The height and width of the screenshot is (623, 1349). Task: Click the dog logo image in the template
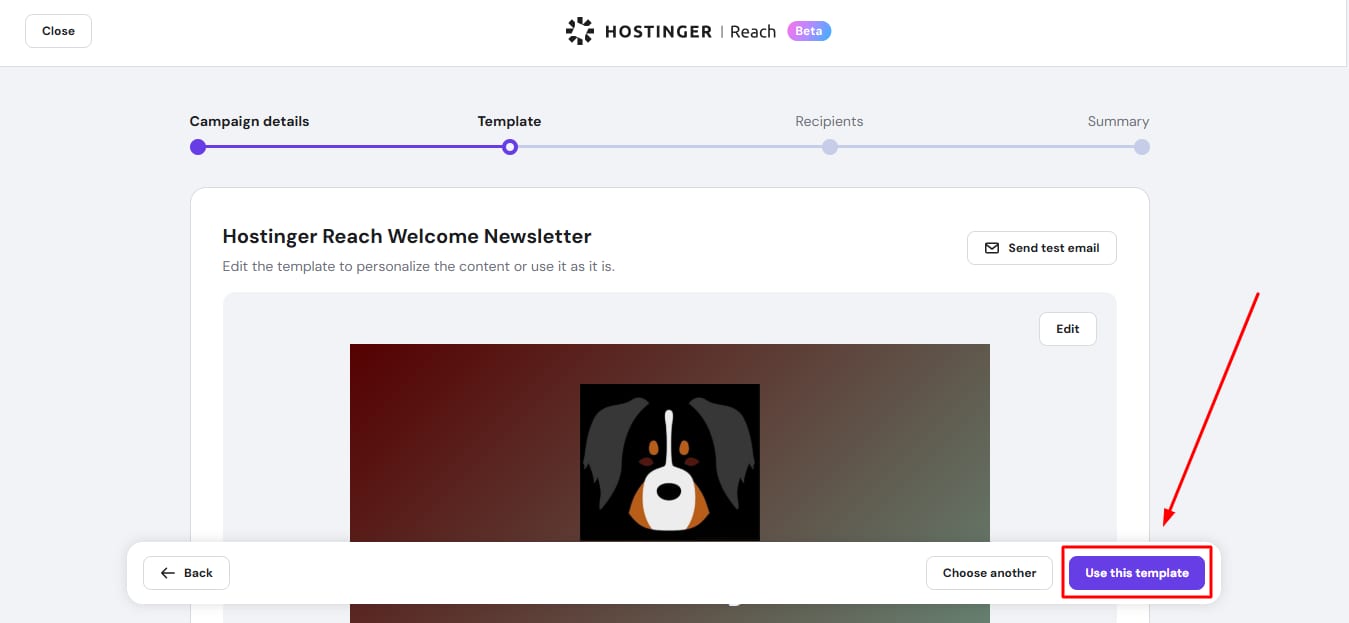click(669, 462)
